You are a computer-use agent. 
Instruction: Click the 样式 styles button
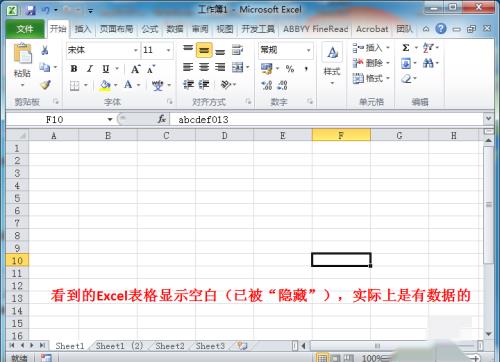click(x=332, y=63)
